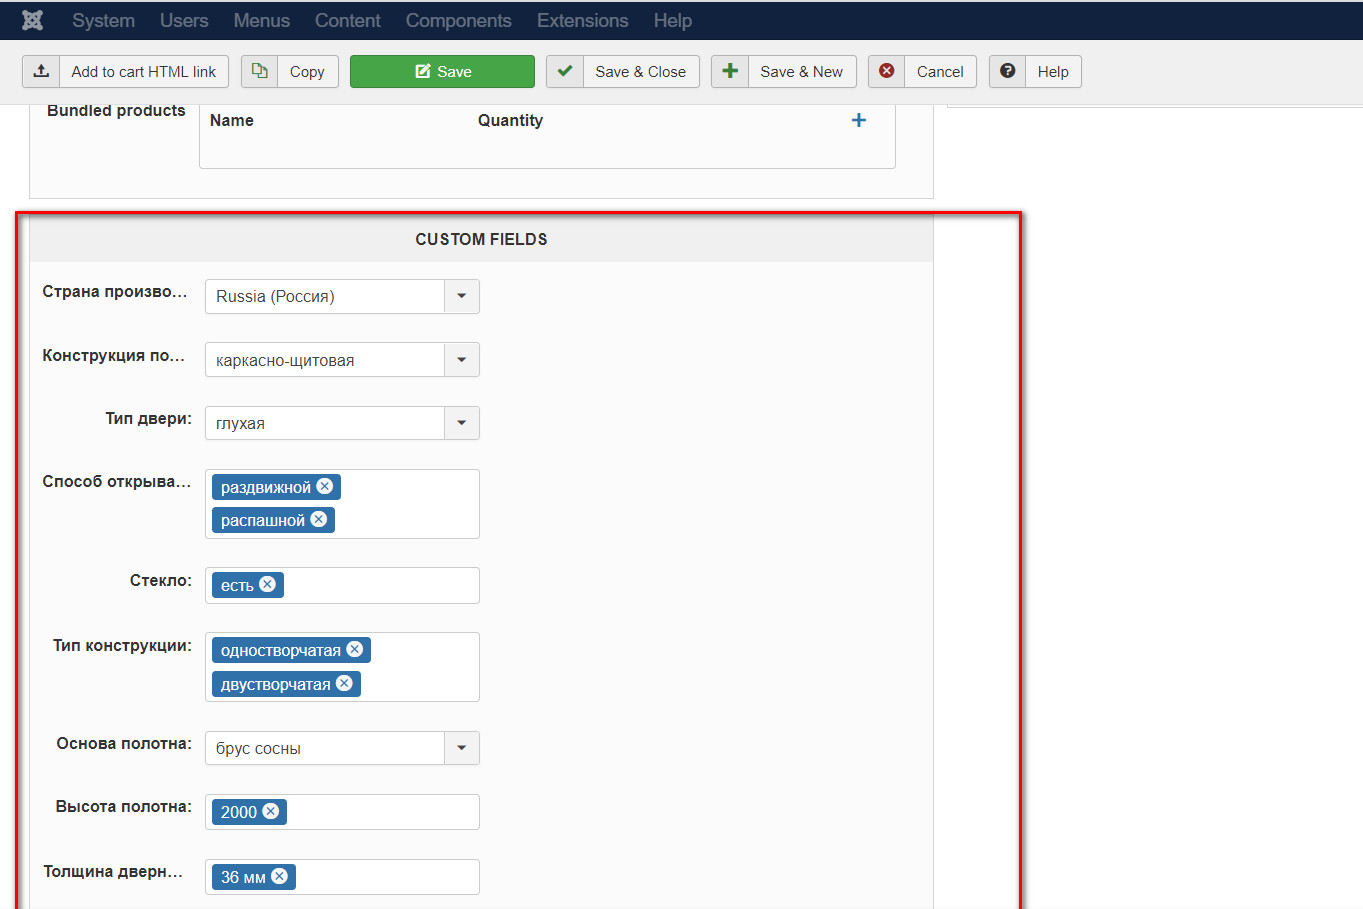This screenshot has height=909, width=1363.
Task: Click the Стекло: label
Action: click(160, 580)
